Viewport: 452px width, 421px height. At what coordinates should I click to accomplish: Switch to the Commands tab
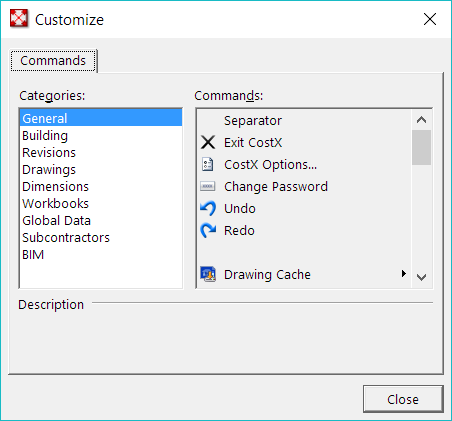coord(53,61)
